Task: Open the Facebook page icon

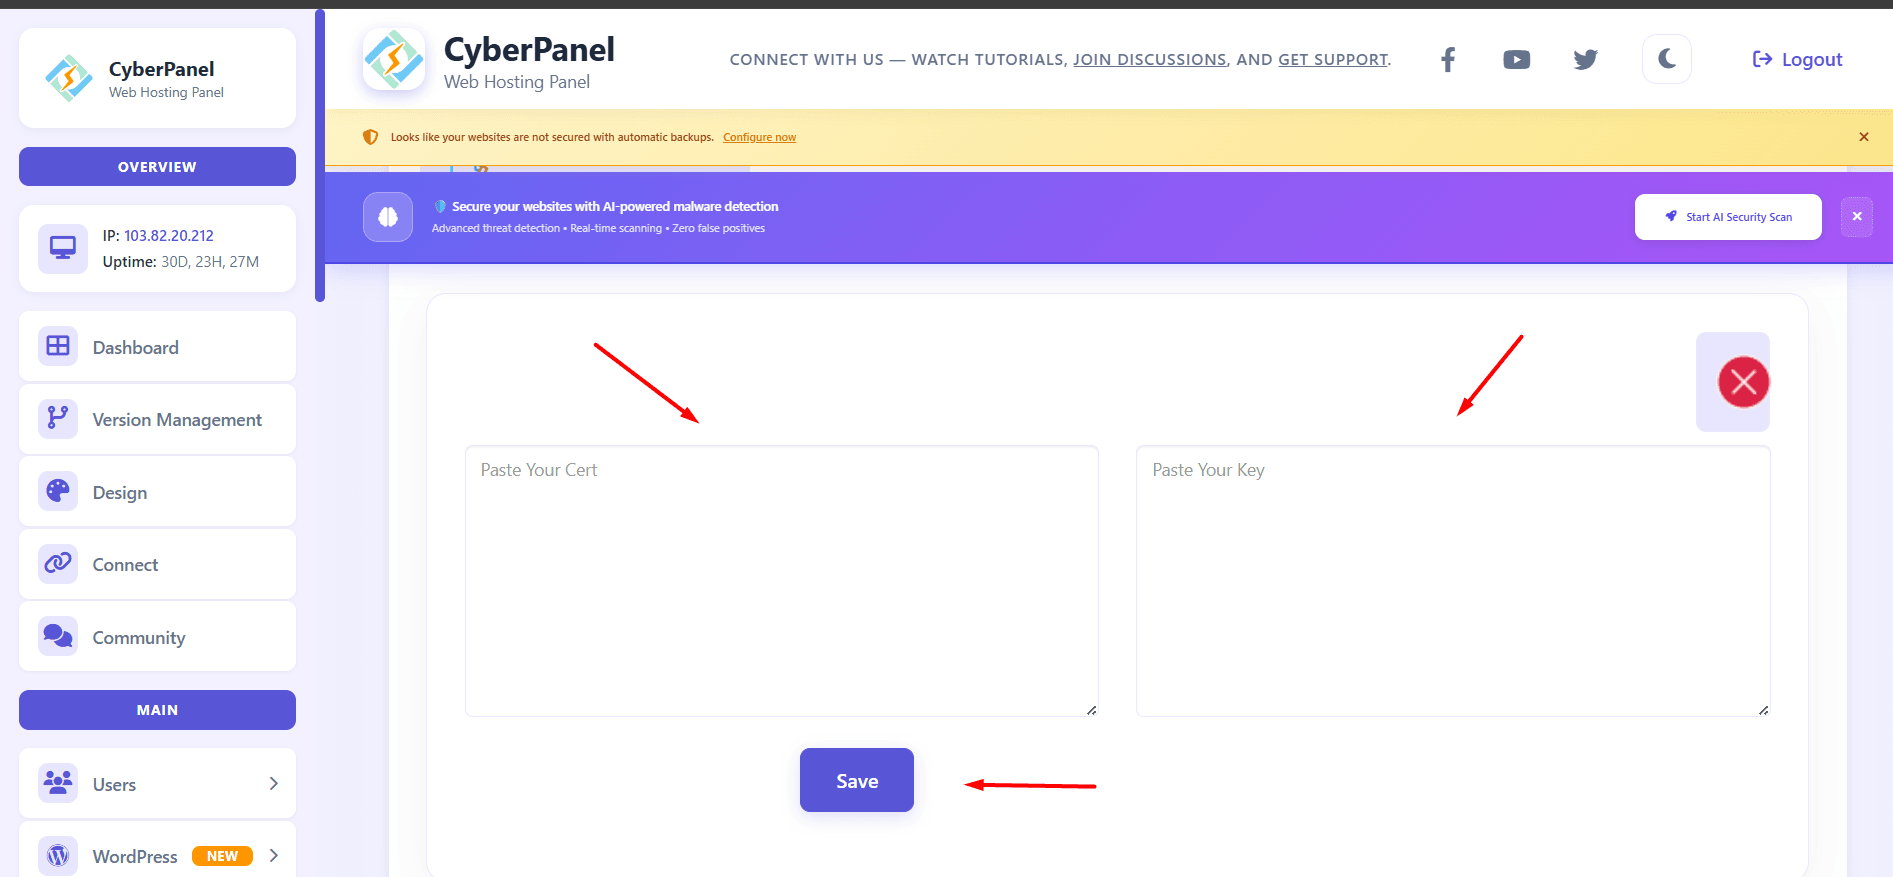Action: pos(1447,60)
